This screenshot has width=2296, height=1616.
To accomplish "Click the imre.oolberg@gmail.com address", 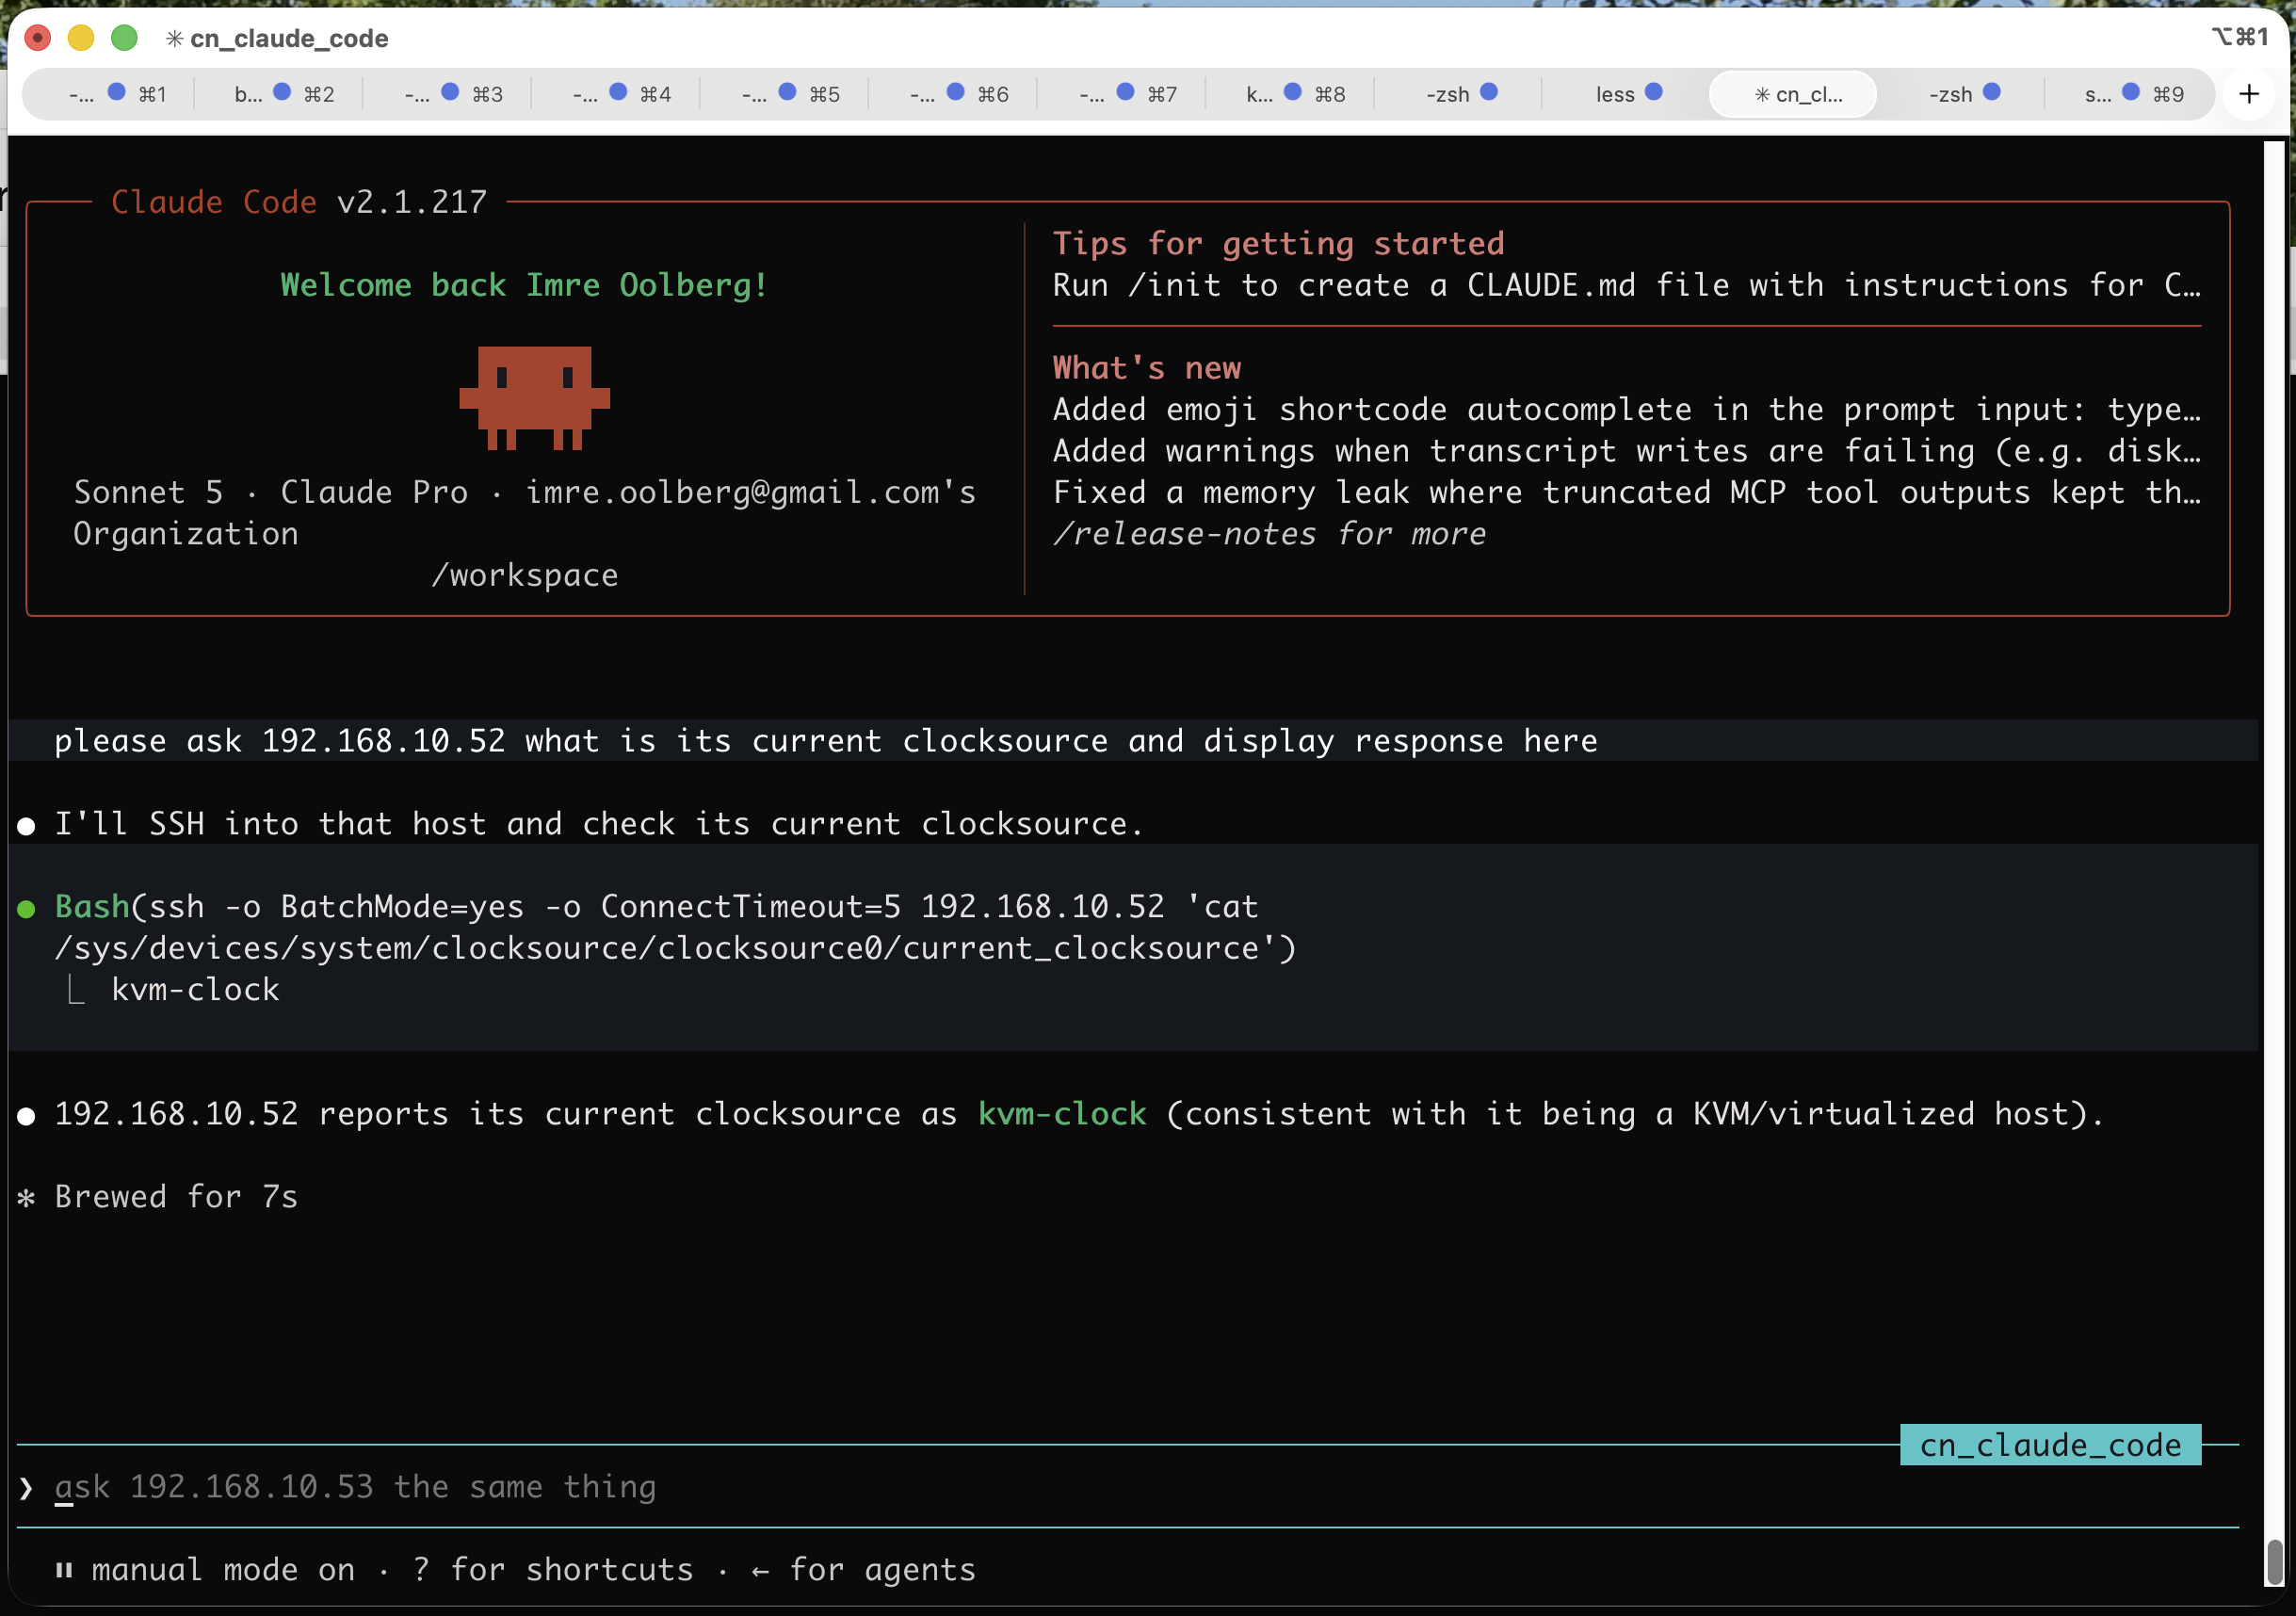I will 733,492.
